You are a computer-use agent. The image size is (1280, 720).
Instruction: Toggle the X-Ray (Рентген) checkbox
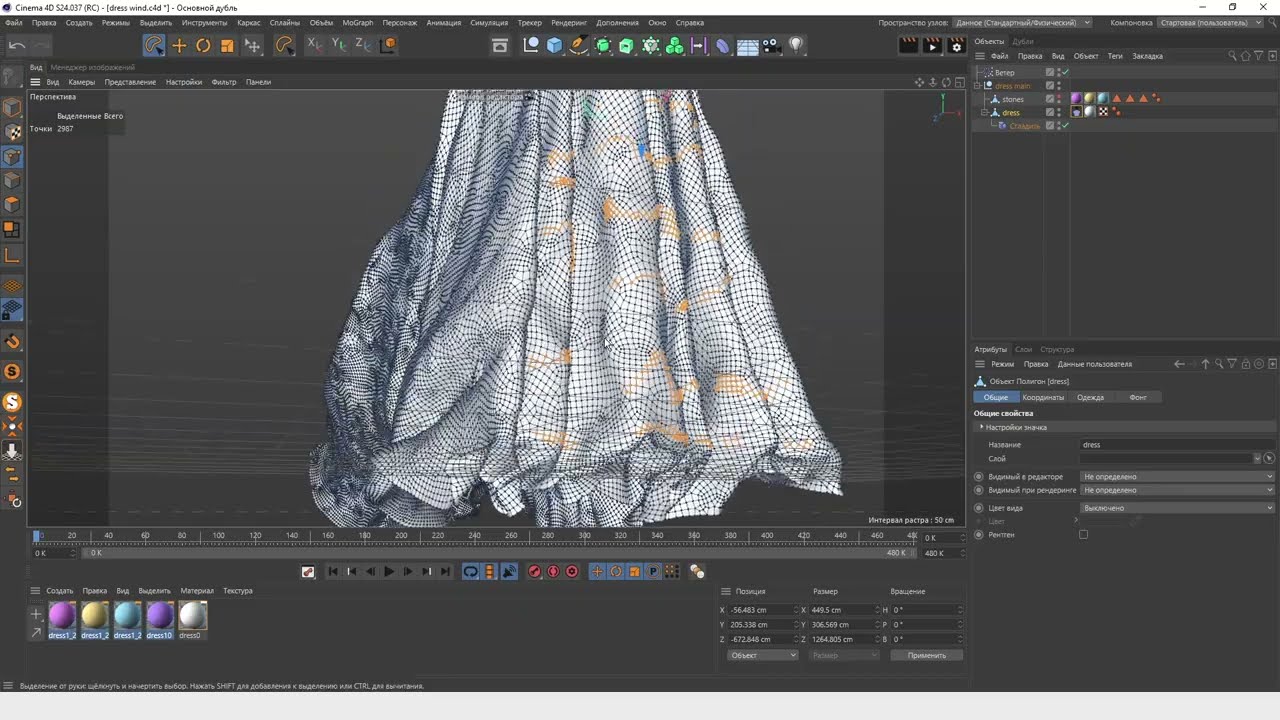point(1083,535)
